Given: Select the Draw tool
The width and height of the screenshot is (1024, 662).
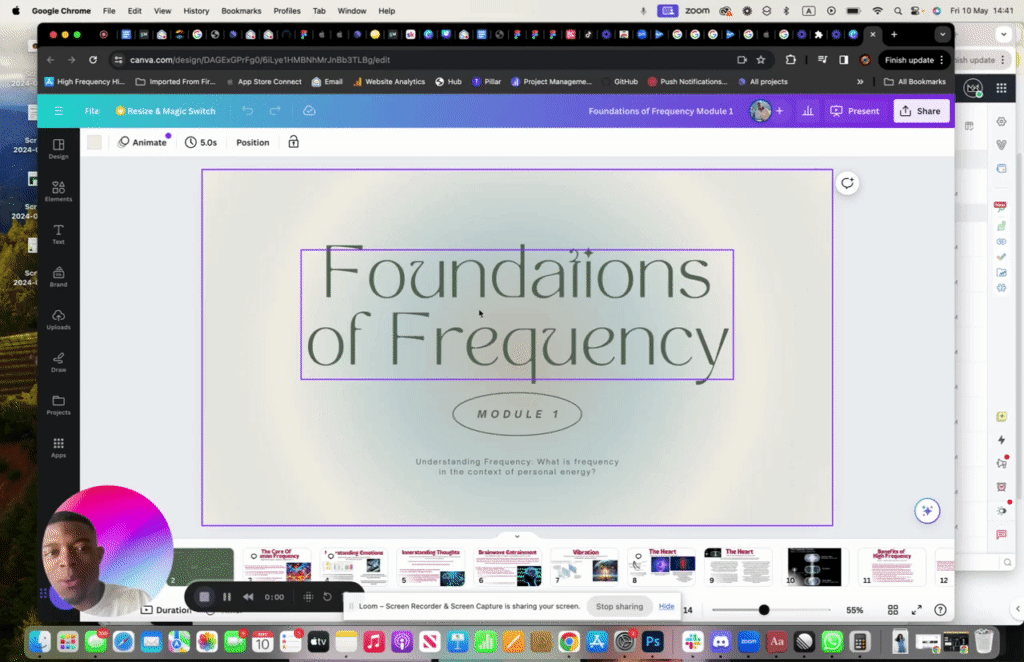Looking at the screenshot, I should [58, 362].
